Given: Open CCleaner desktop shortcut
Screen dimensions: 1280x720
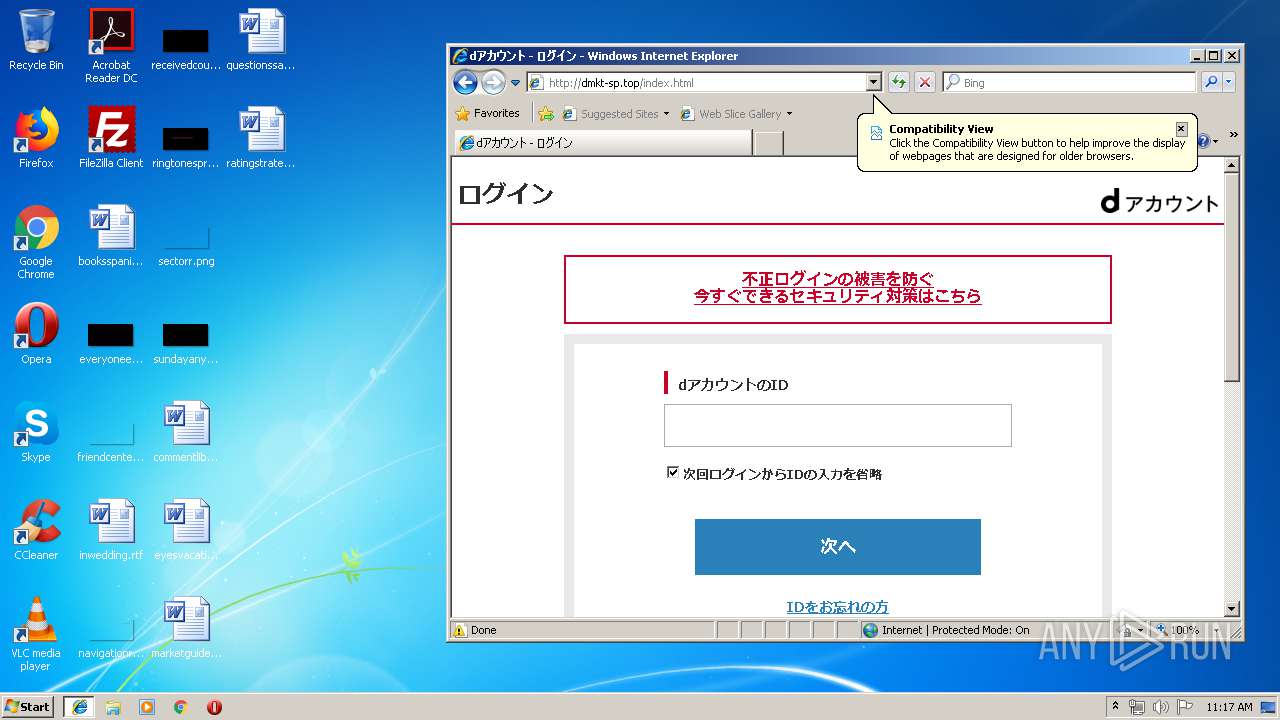Looking at the screenshot, I should (36, 530).
